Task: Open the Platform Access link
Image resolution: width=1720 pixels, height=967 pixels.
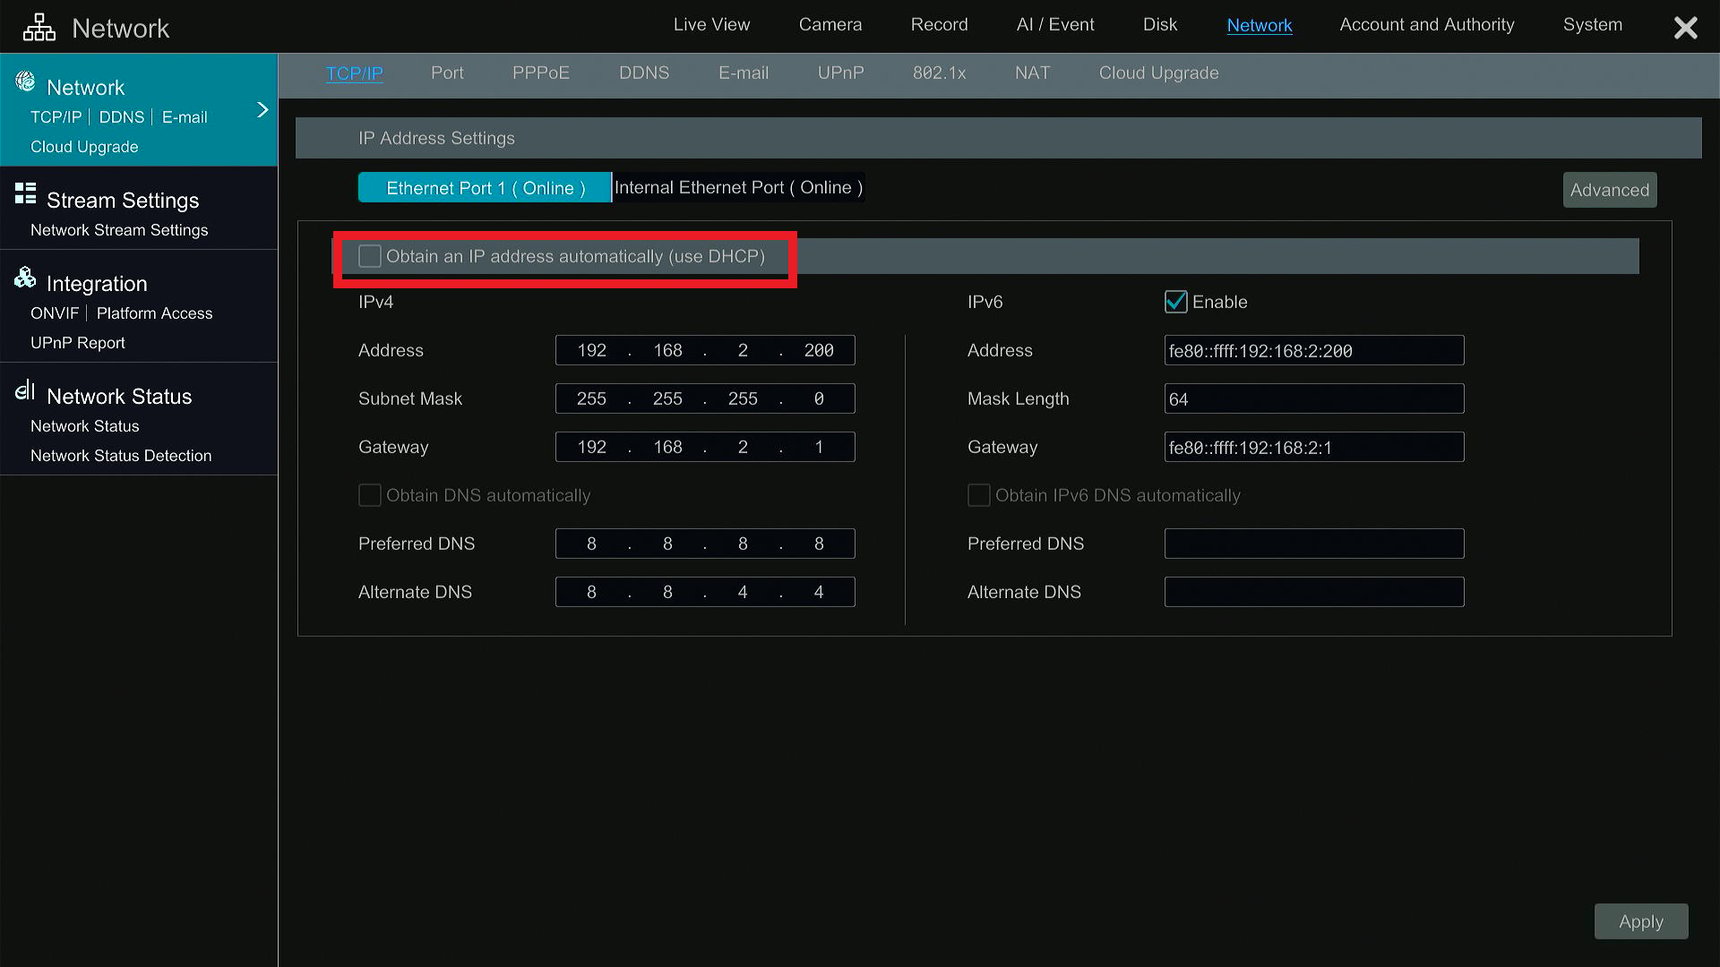Action: pyautogui.click(x=154, y=312)
